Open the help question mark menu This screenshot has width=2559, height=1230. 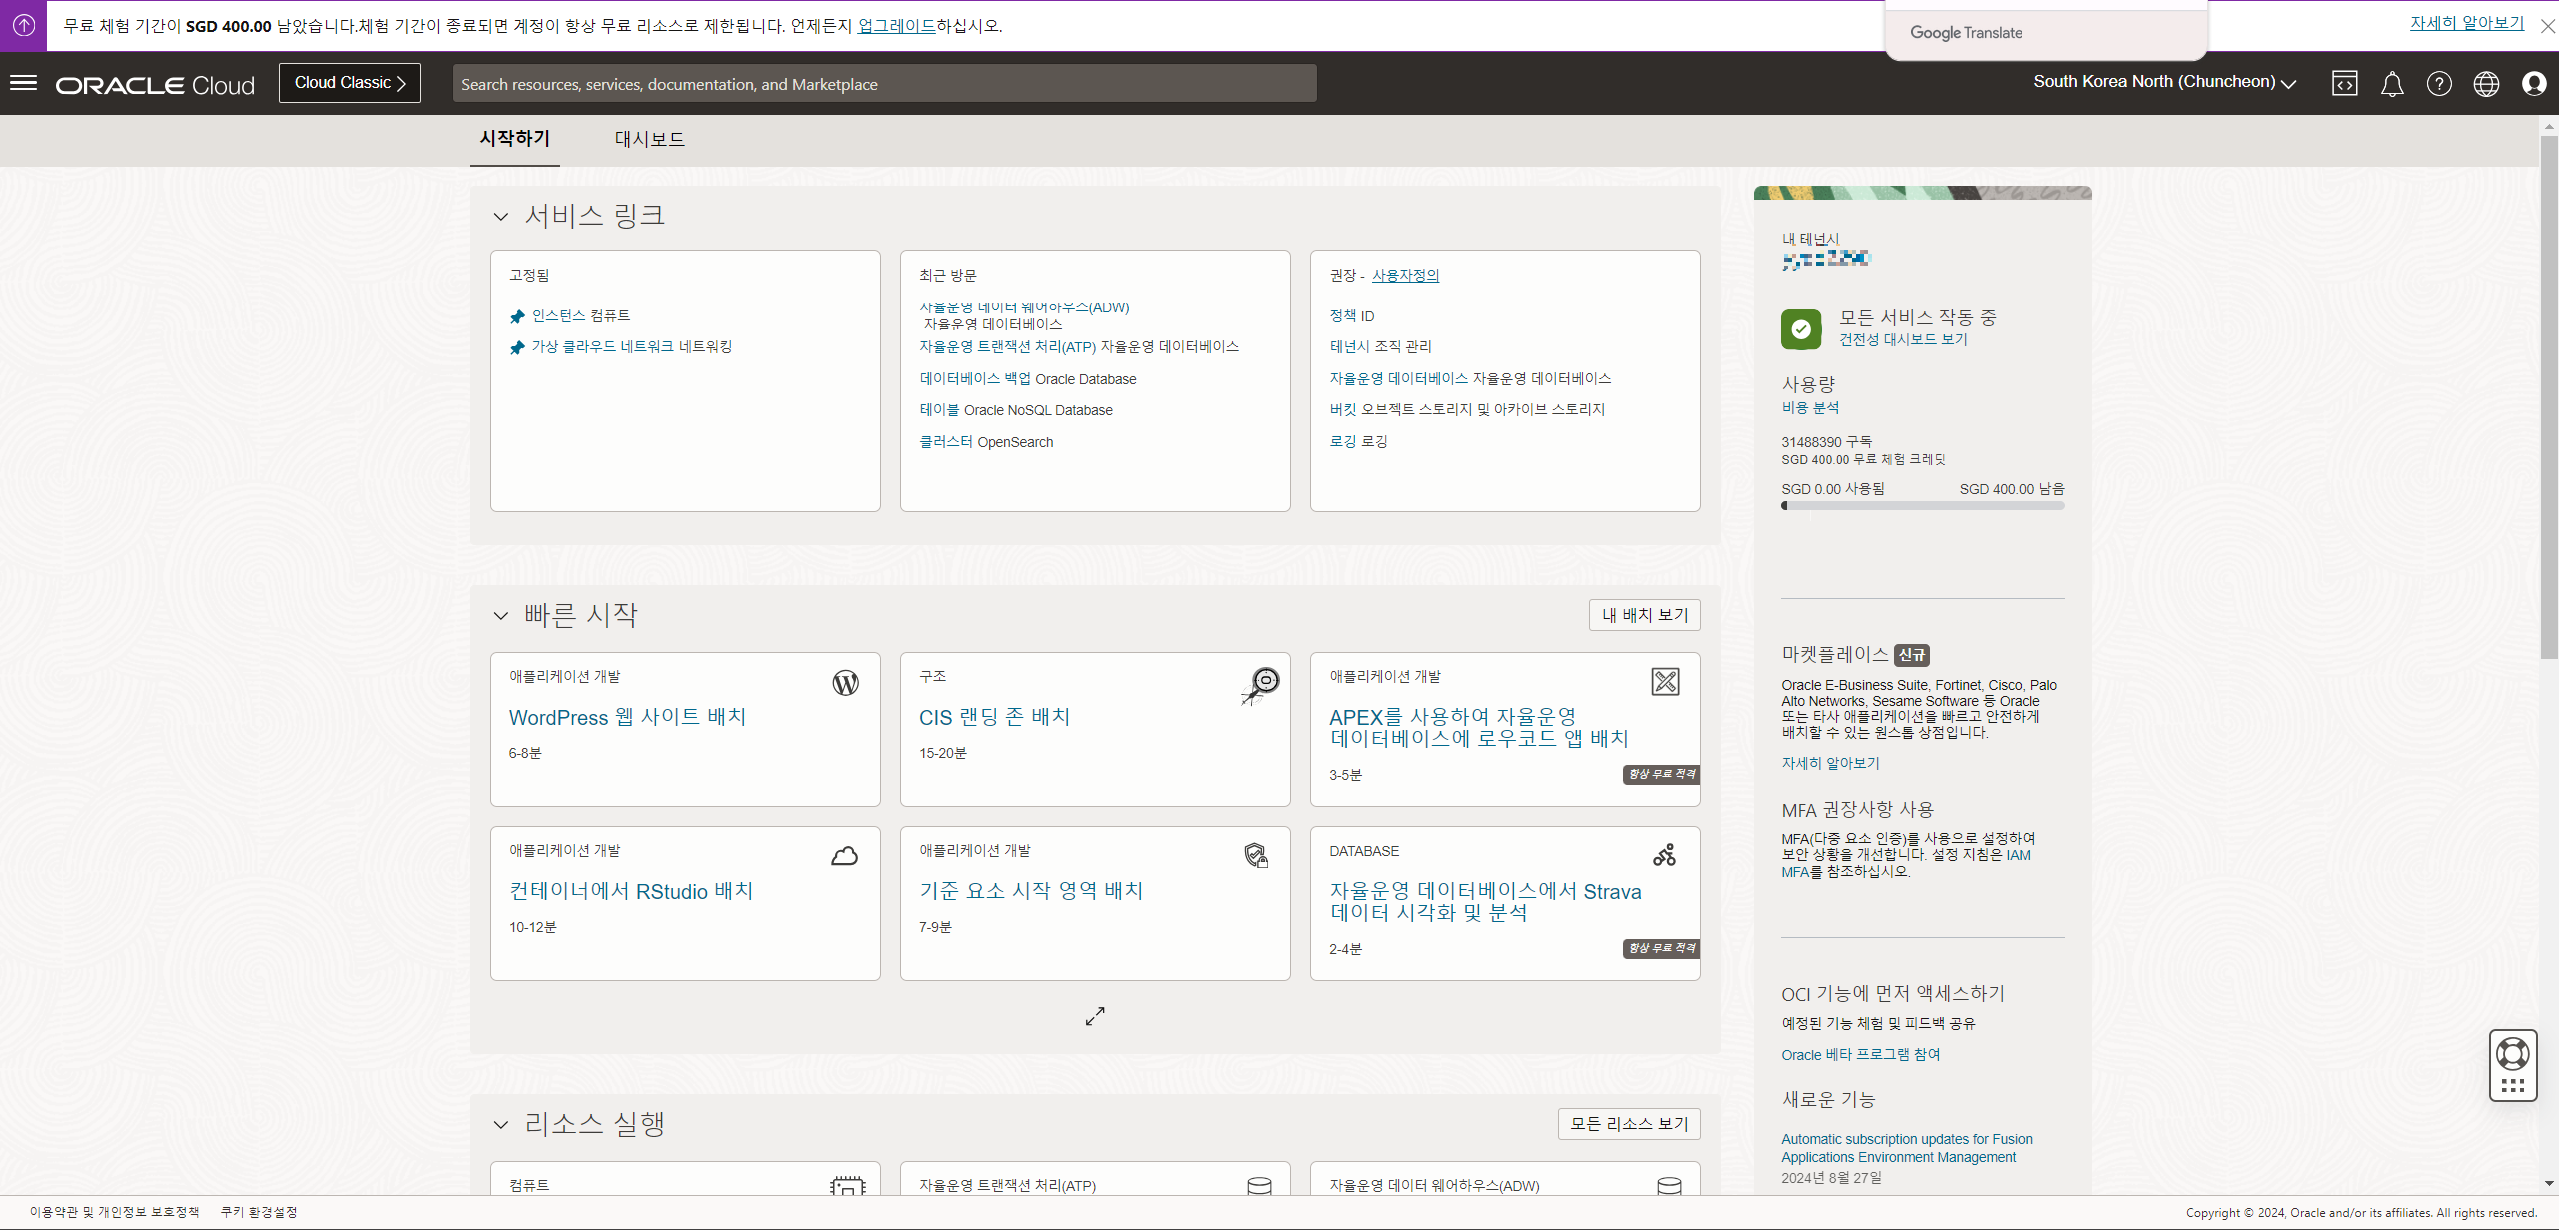[2439, 84]
